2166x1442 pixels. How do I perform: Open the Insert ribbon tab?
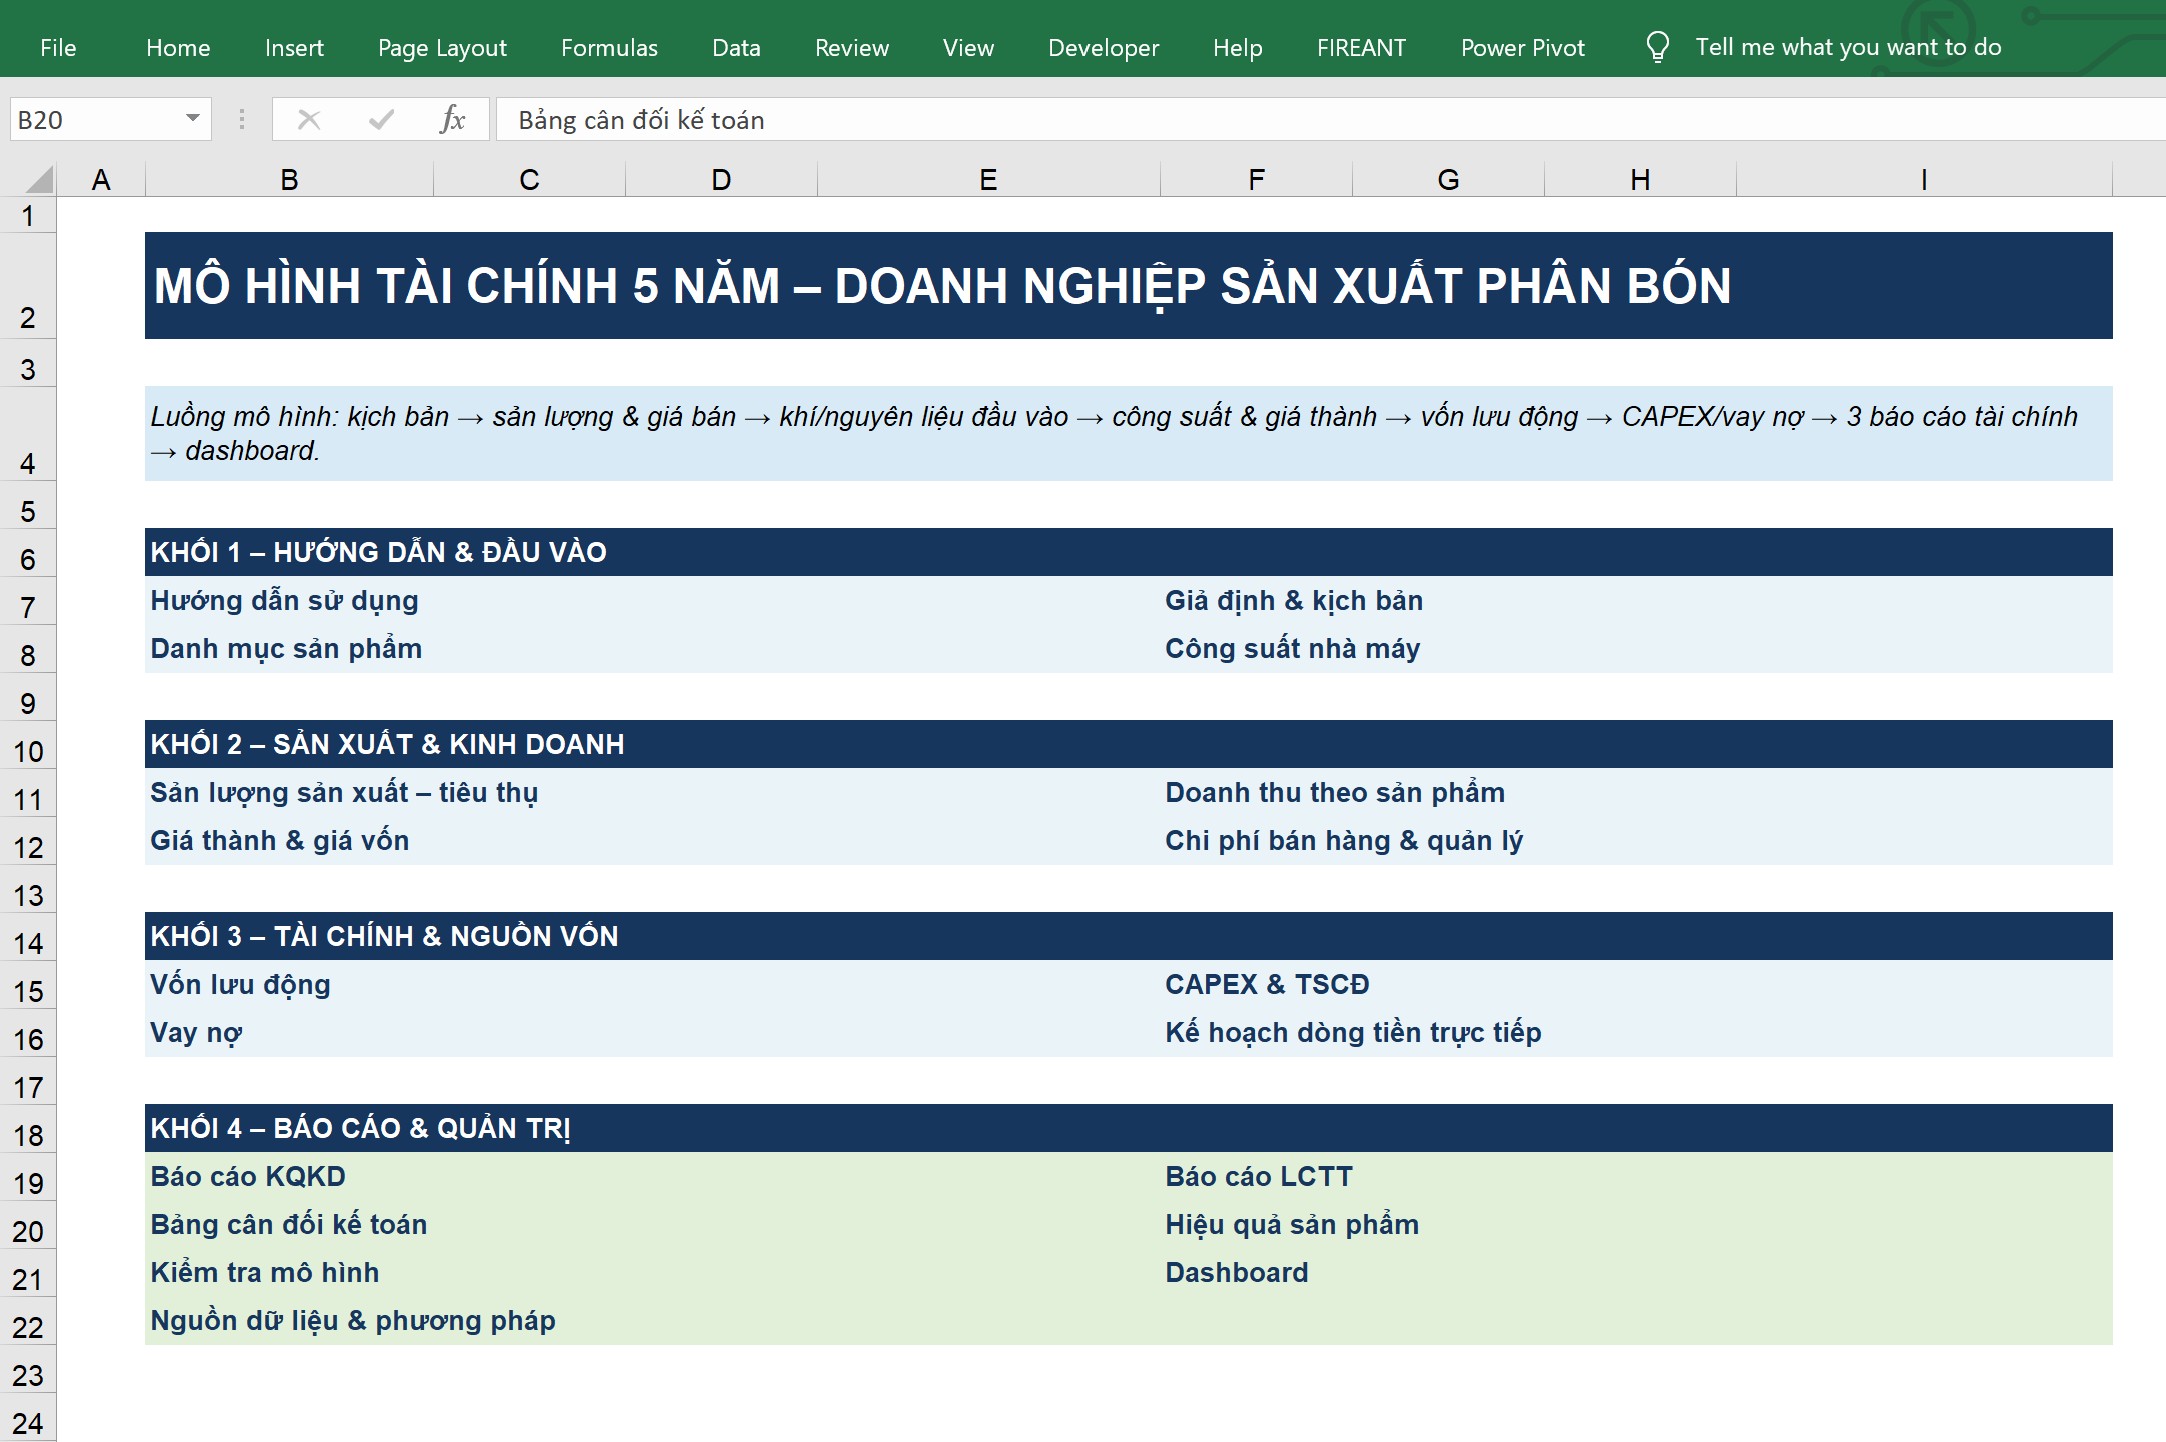tap(294, 47)
